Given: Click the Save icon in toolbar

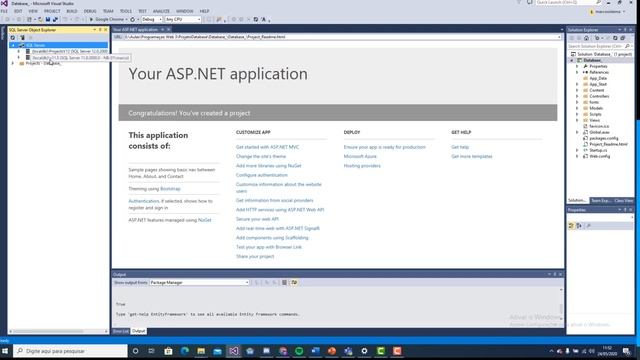Looking at the screenshot, I should (x=48, y=19).
